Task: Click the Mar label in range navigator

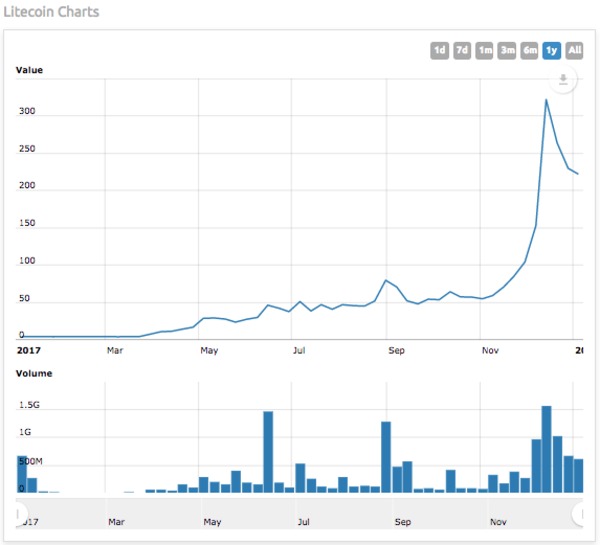Action: click(x=116, y=522)
